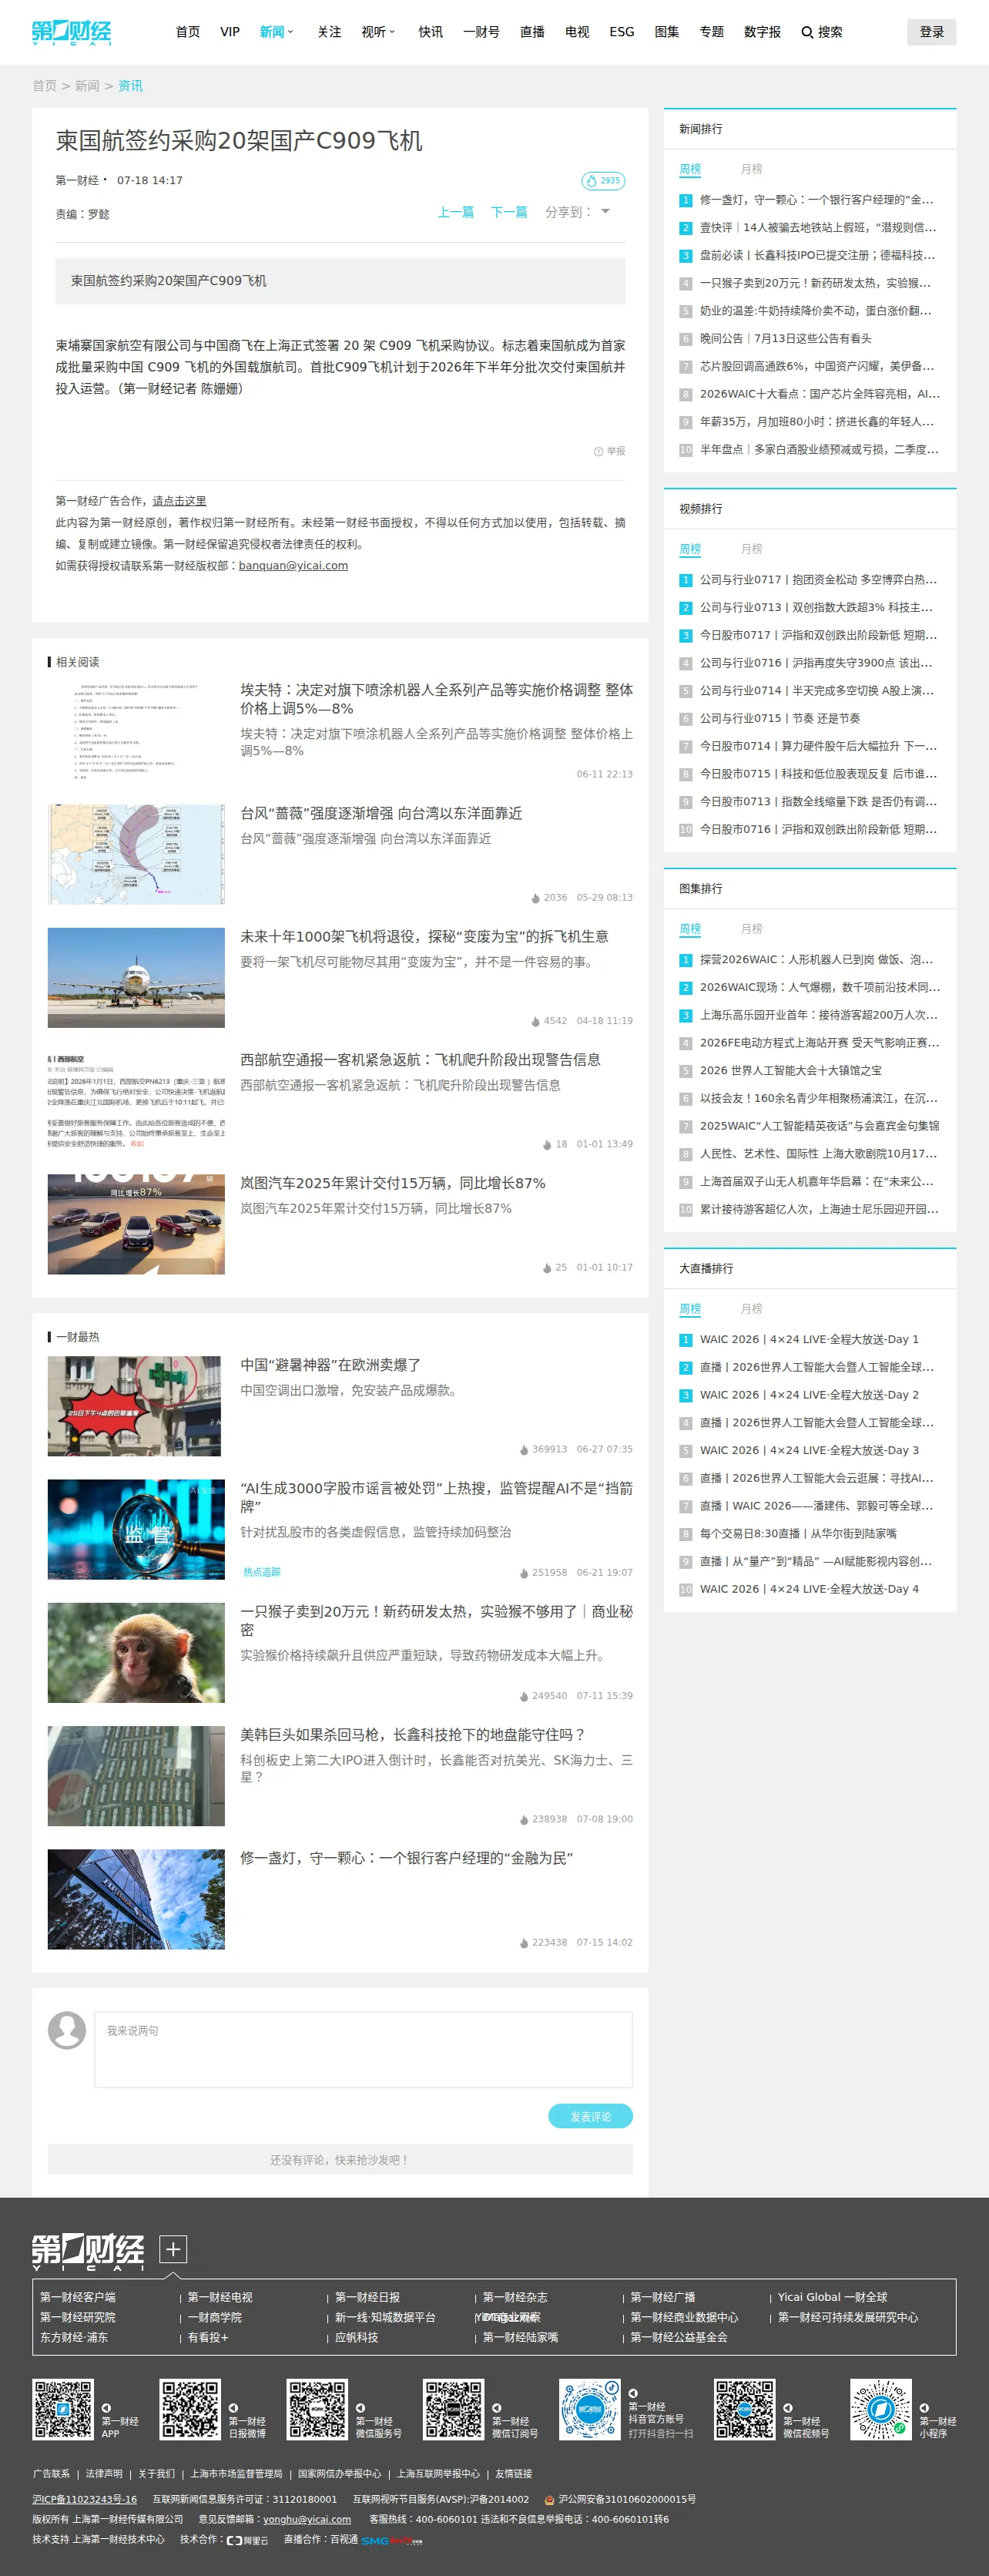Open the airplane thumbnail for 拆飞机生意 article
The height and width of the screenshot is (2576, 989).
point(136,977)
